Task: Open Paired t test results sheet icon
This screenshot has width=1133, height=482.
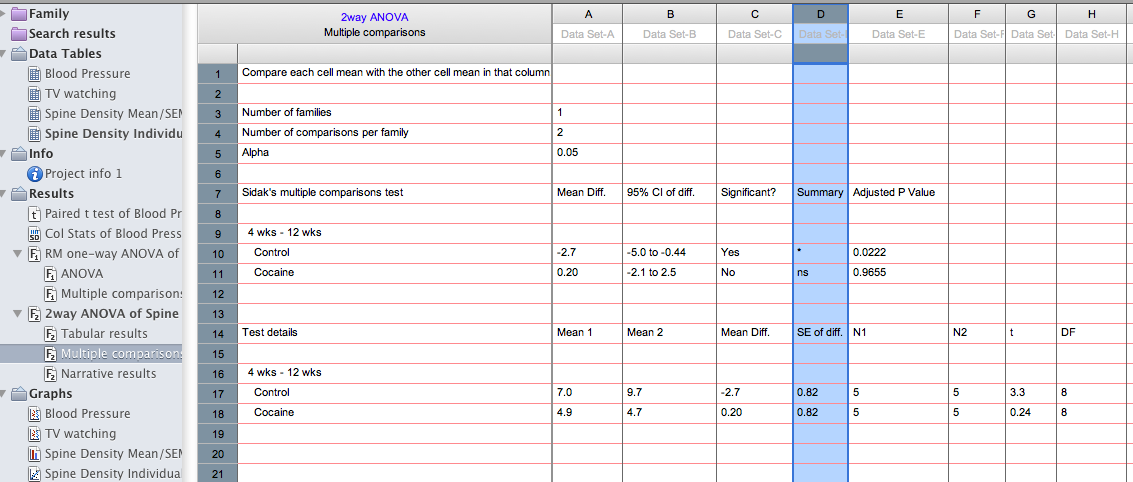Action: [35, 214]
